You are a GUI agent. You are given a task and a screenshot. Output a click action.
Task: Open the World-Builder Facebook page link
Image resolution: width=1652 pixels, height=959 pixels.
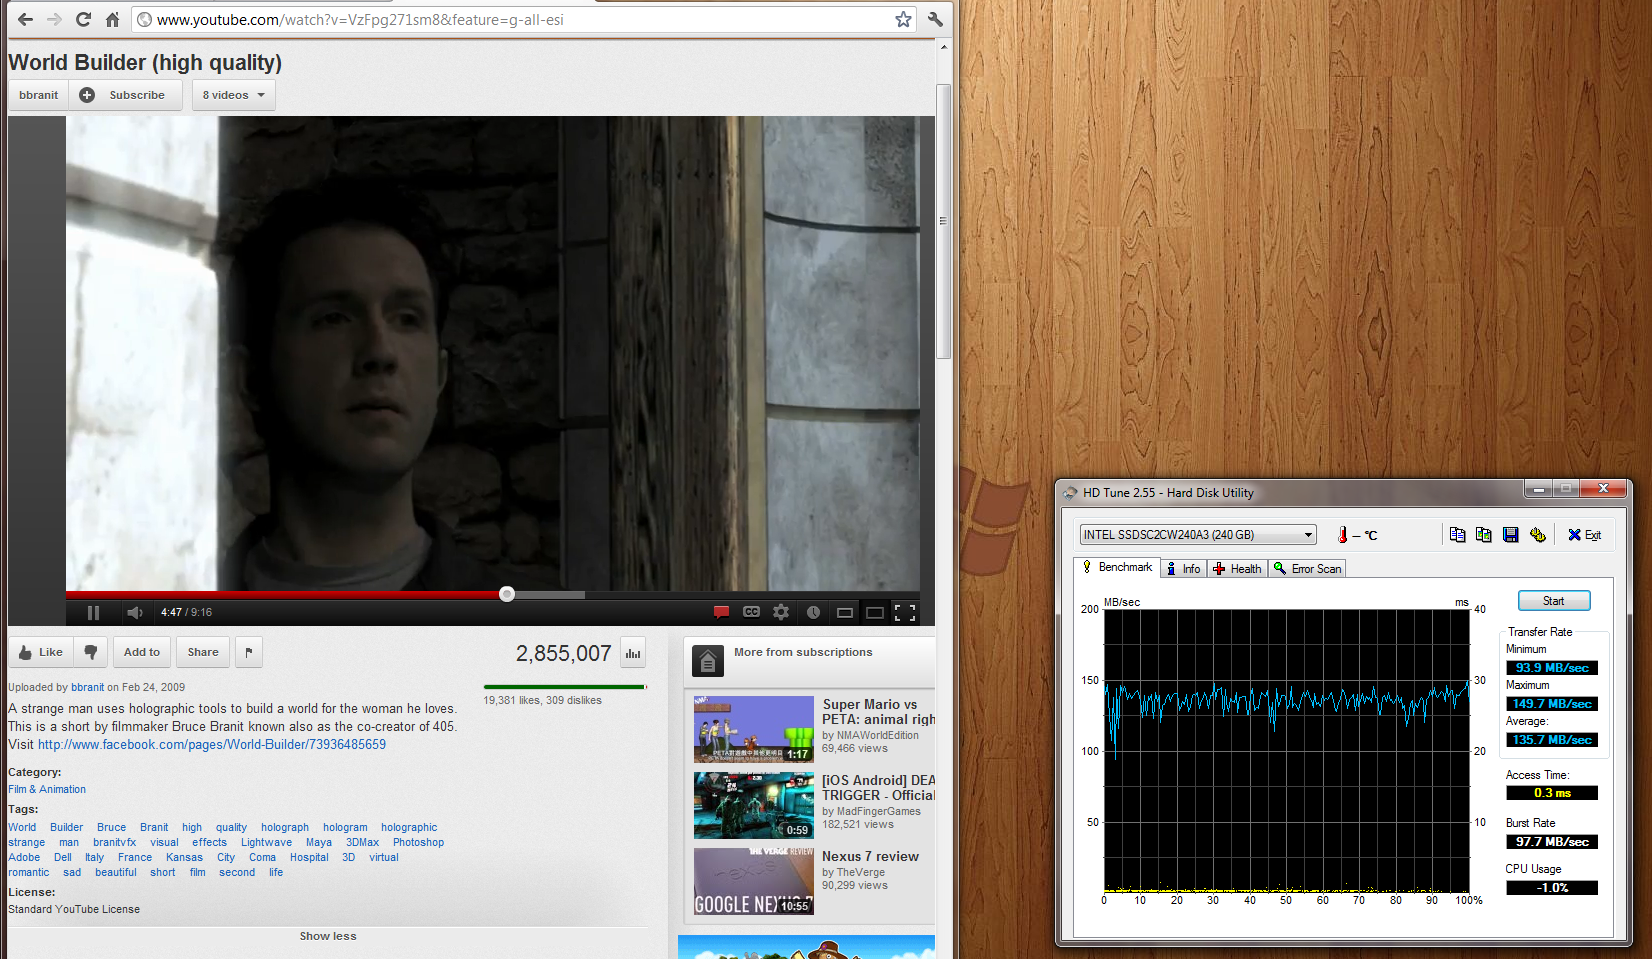(212, 744)
